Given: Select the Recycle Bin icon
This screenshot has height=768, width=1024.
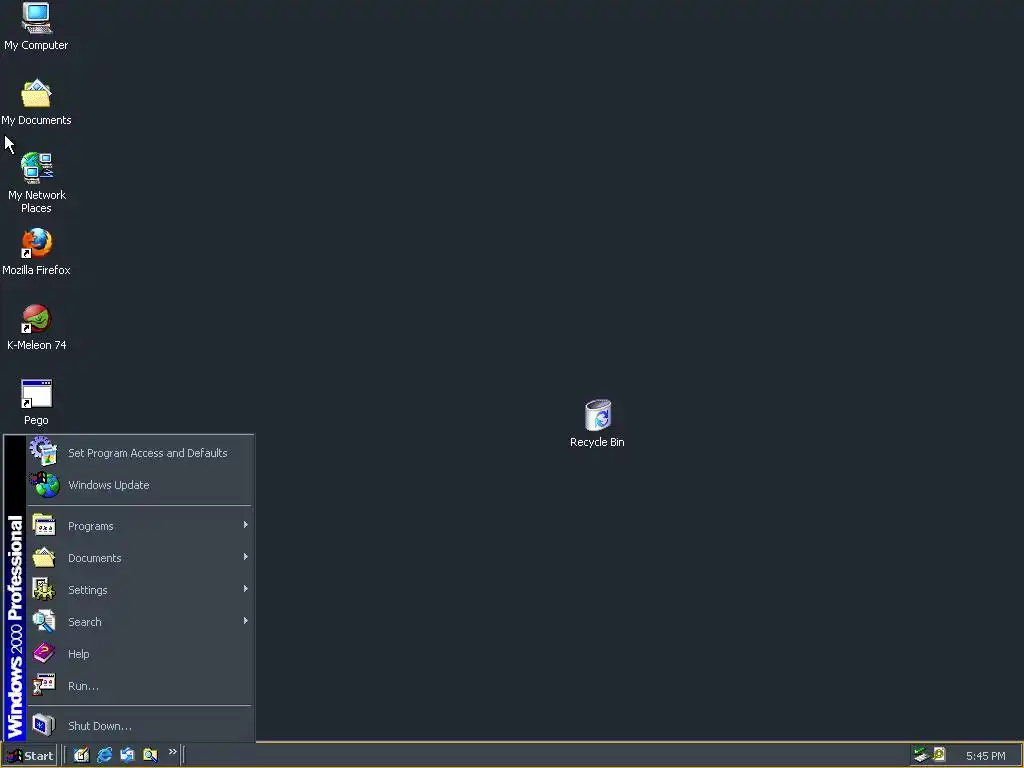Looking at the screenshot, I should tap(597, 423).
